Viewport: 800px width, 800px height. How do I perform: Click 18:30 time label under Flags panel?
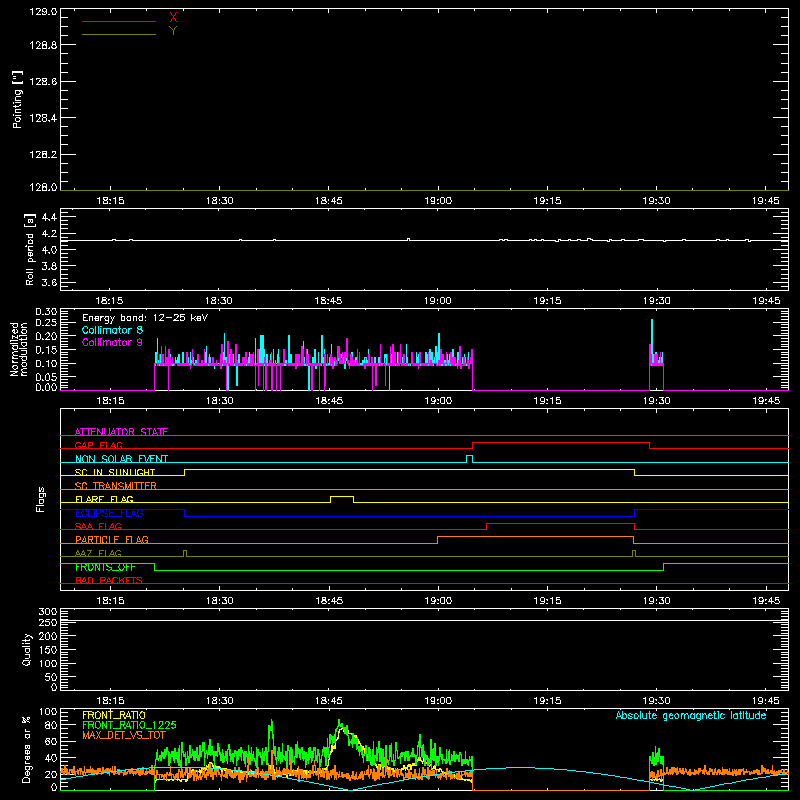219,601
